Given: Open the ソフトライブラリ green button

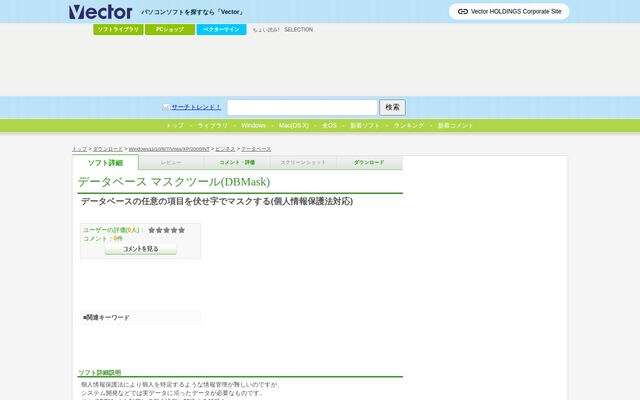Looking at the screenshot, I should [x=118, y=29].
